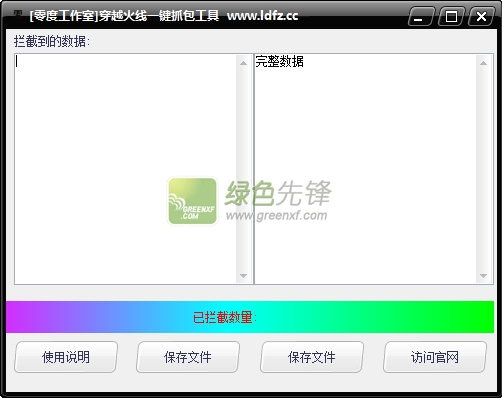The image size is (502, 398).
Task: Focus the intercepted data text box with the cursor
Action: (x=126, y=169)
